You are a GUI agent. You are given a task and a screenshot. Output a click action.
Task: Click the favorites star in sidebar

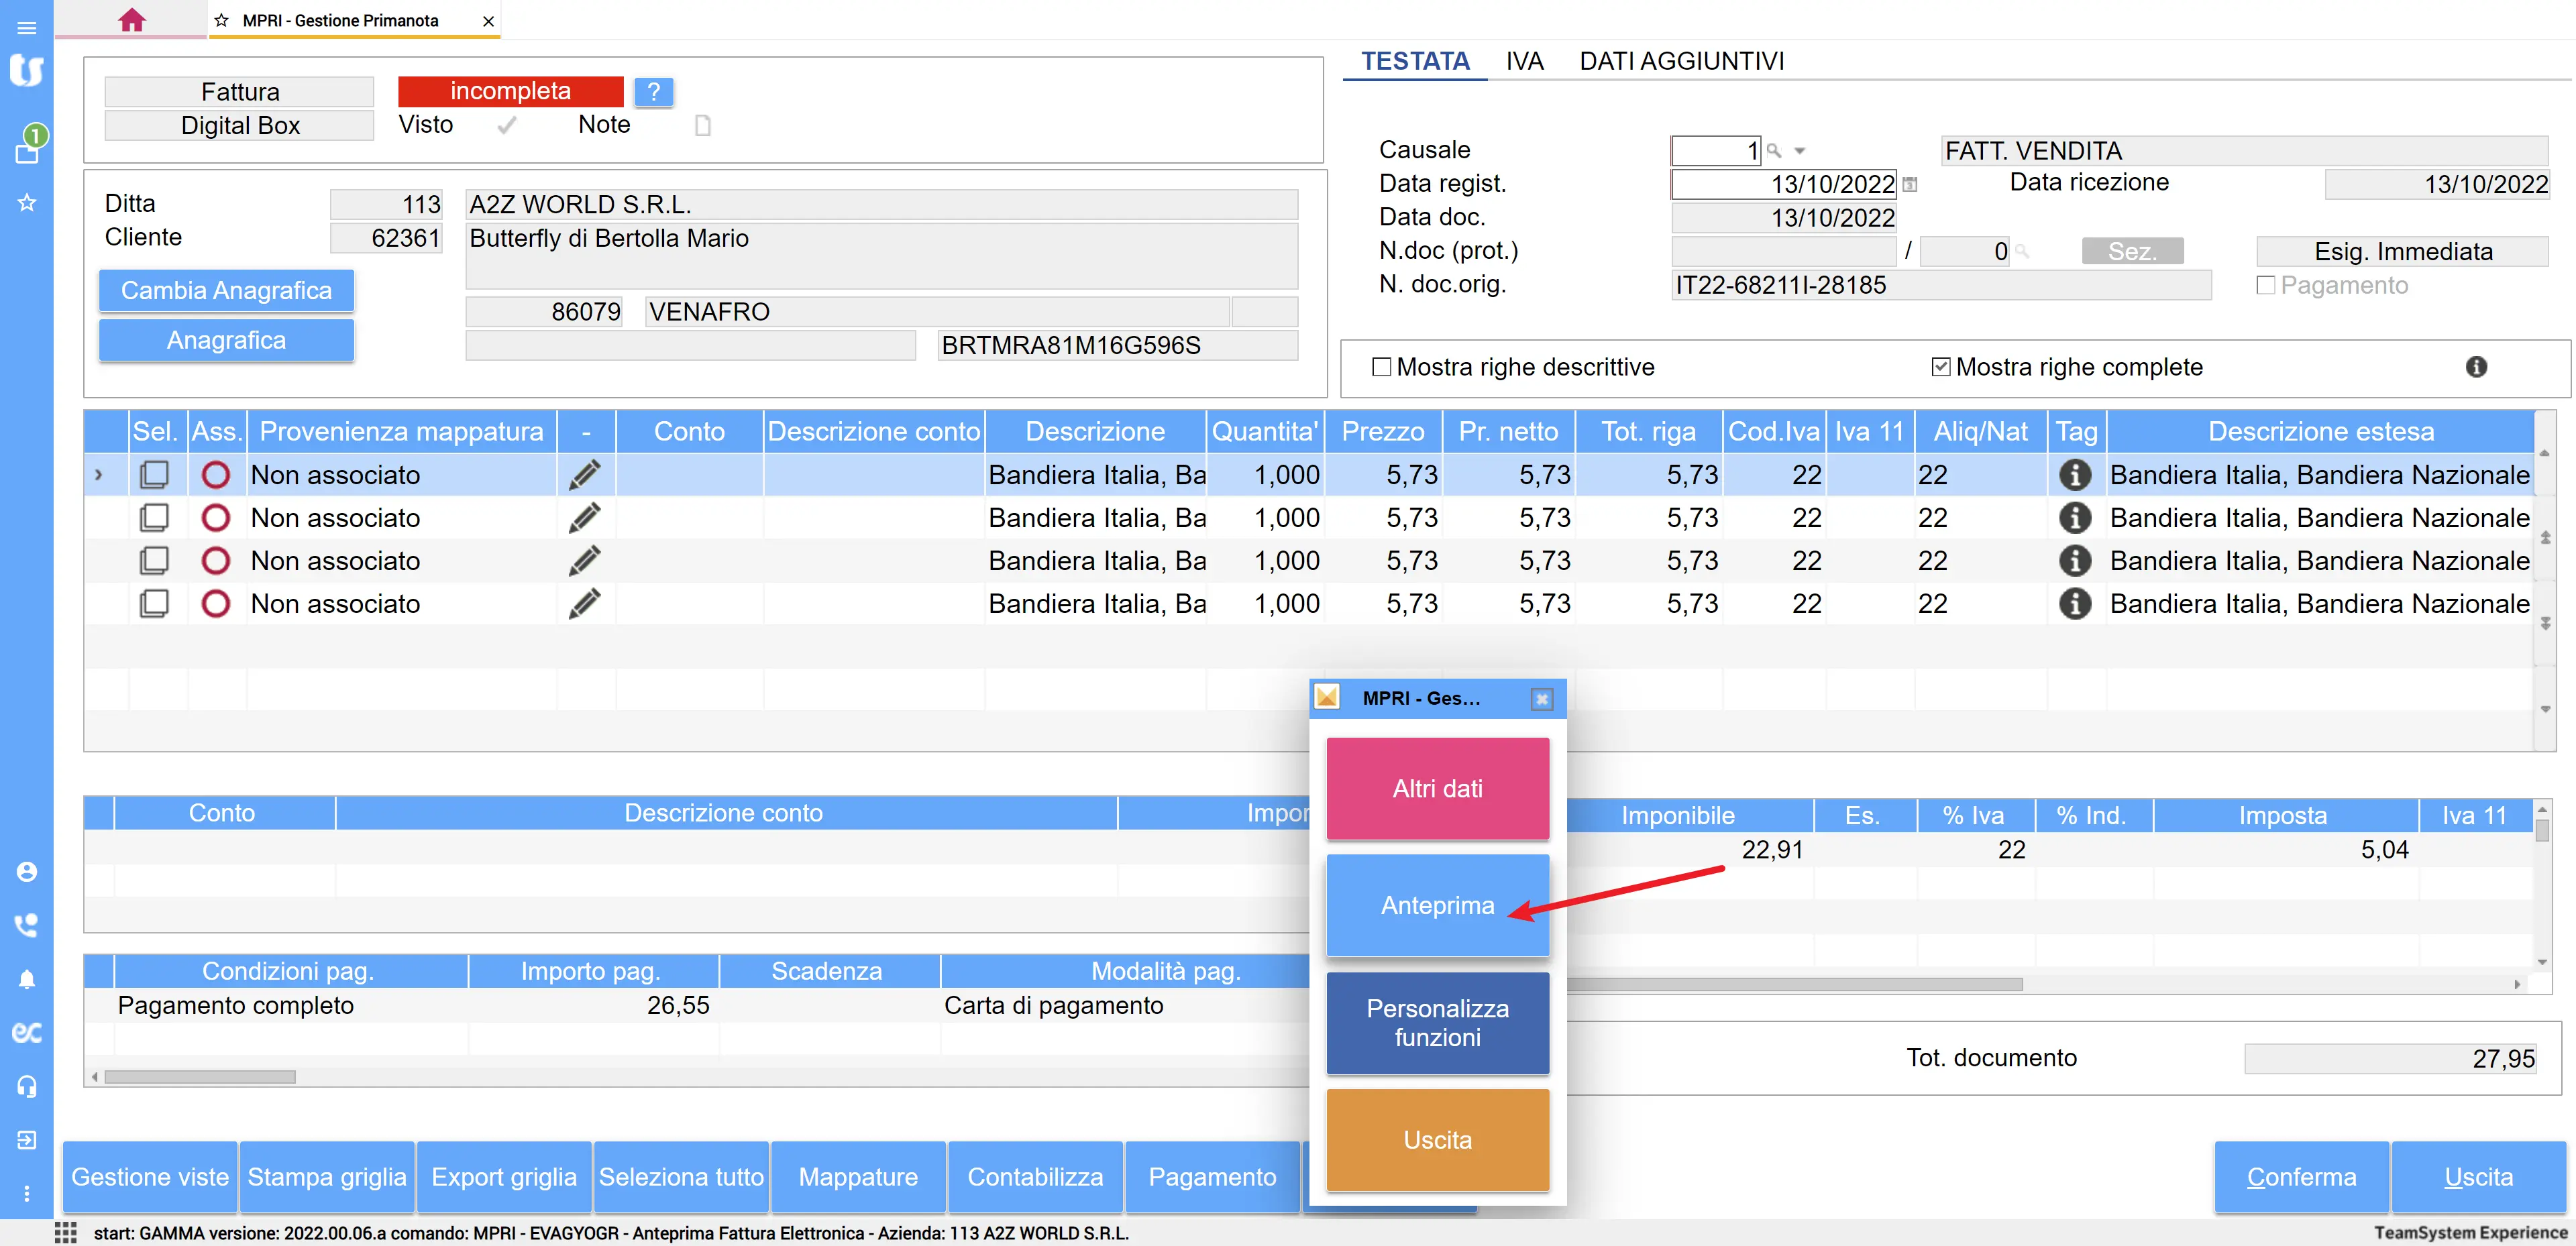27,203
